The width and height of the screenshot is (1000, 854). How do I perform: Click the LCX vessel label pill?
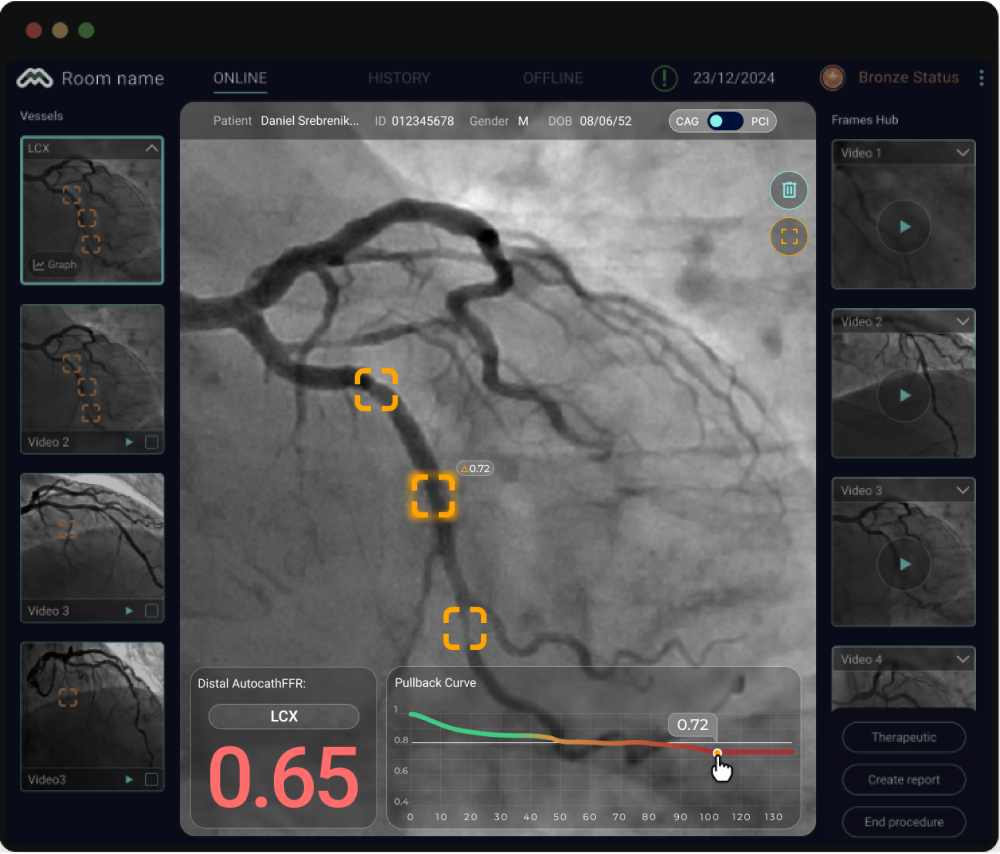point(284,717)
